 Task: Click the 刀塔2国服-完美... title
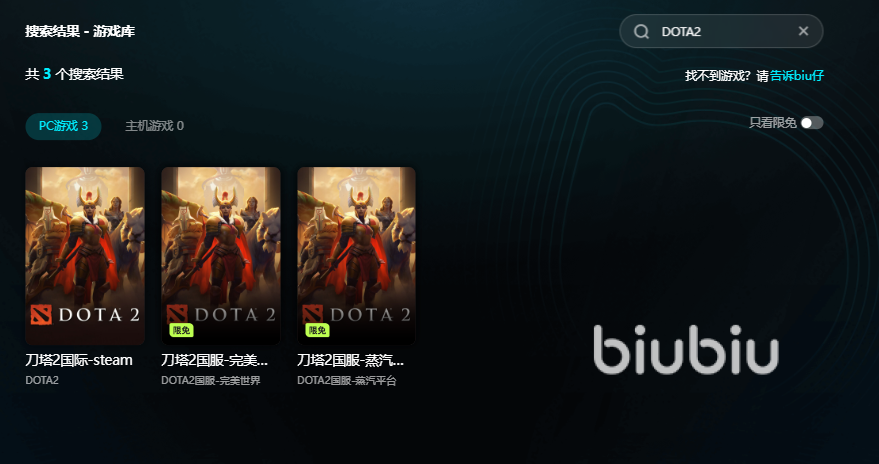(x=215, y=360)
